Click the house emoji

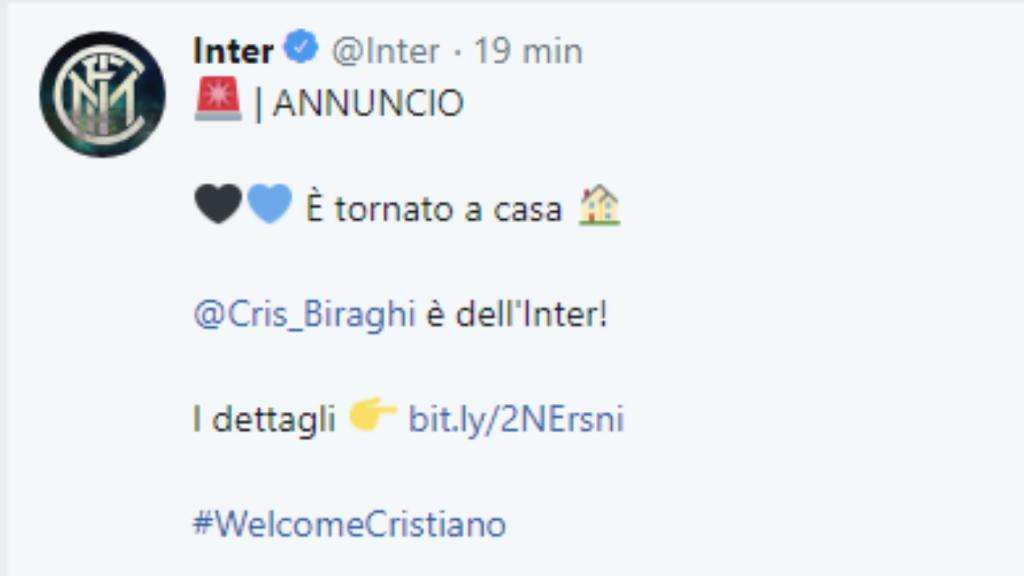tap(599, 205)
